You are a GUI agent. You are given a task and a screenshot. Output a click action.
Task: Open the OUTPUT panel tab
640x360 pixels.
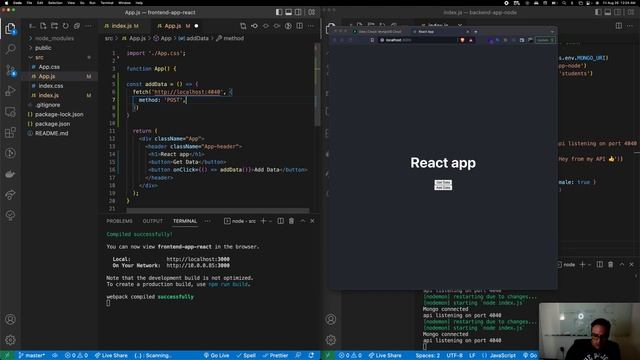tap(153, 221)
